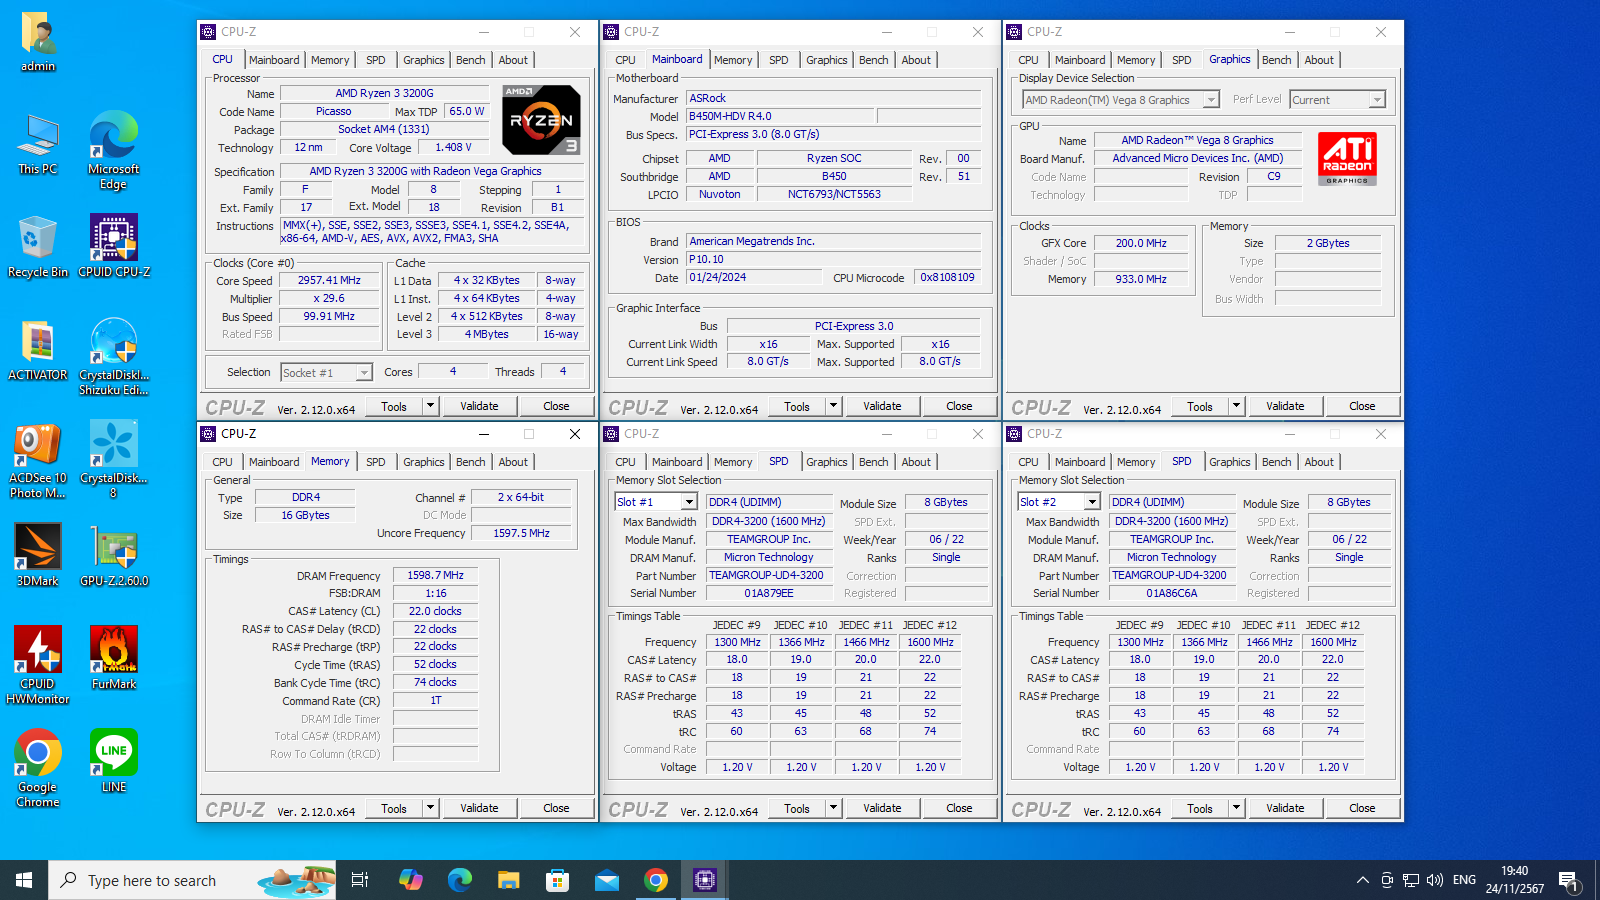Launch CrystalDiskInfo Shizuku Edition shortcut
The height and width of the screenshot is (900, 1600).
(114, 357)
